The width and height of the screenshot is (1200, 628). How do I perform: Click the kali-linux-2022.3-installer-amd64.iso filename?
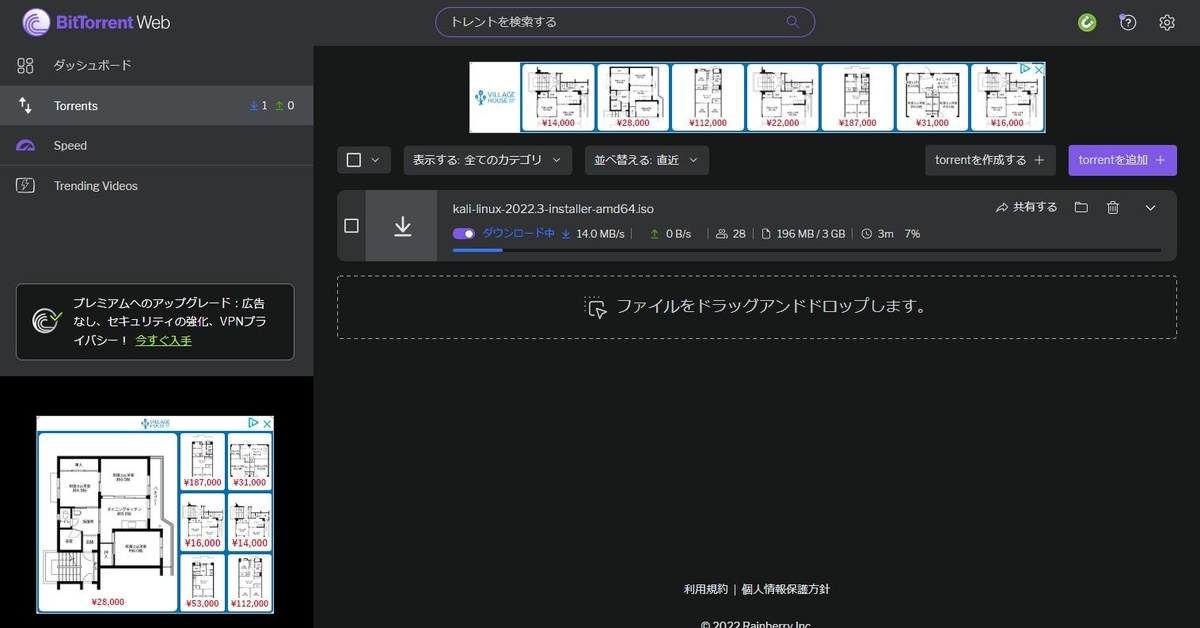pos(553,209)
